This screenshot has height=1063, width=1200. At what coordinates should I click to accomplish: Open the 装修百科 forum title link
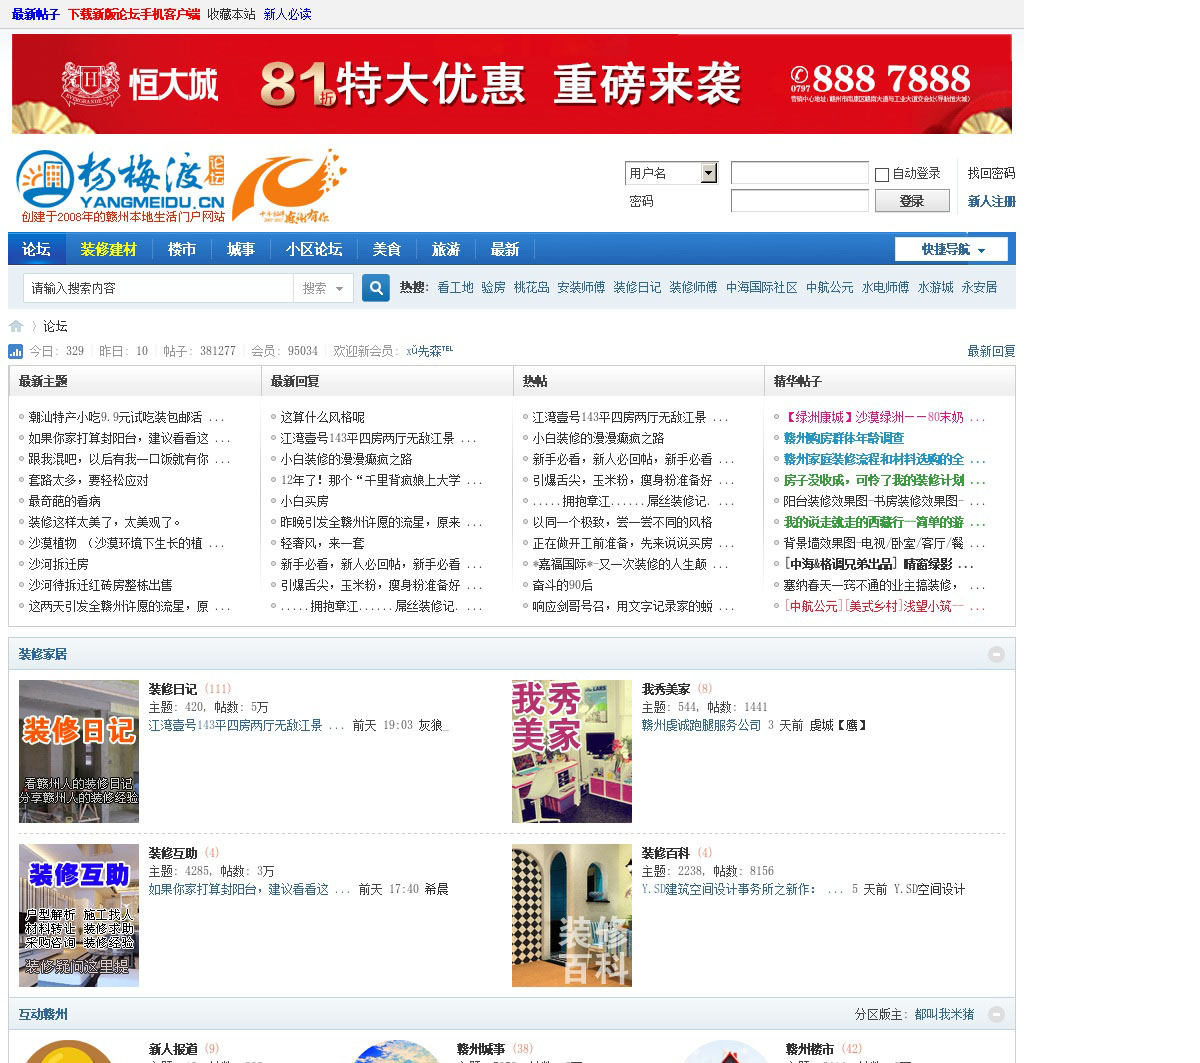coord(666,853)
